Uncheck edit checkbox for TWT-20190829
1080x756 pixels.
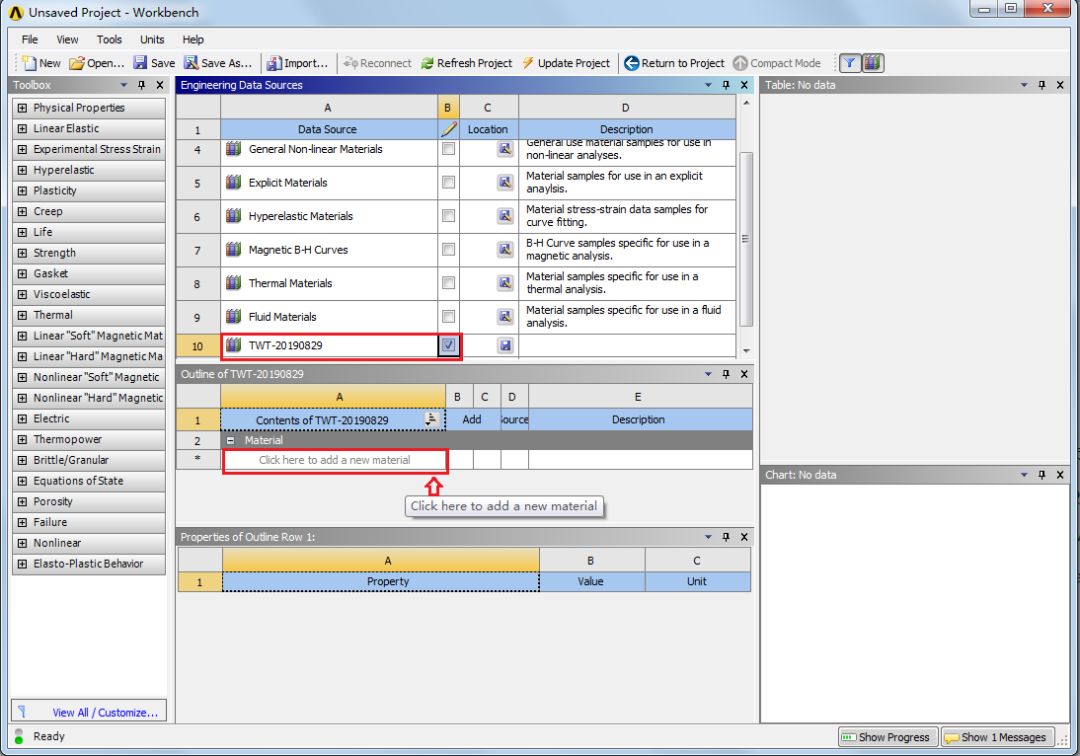pos(448,345)
